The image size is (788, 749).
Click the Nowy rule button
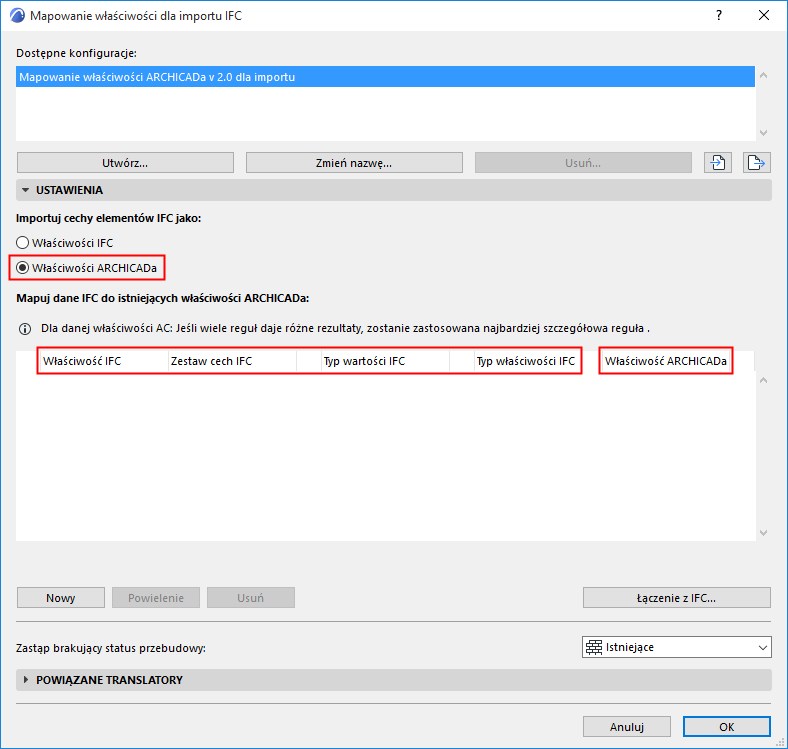[61, 598]
